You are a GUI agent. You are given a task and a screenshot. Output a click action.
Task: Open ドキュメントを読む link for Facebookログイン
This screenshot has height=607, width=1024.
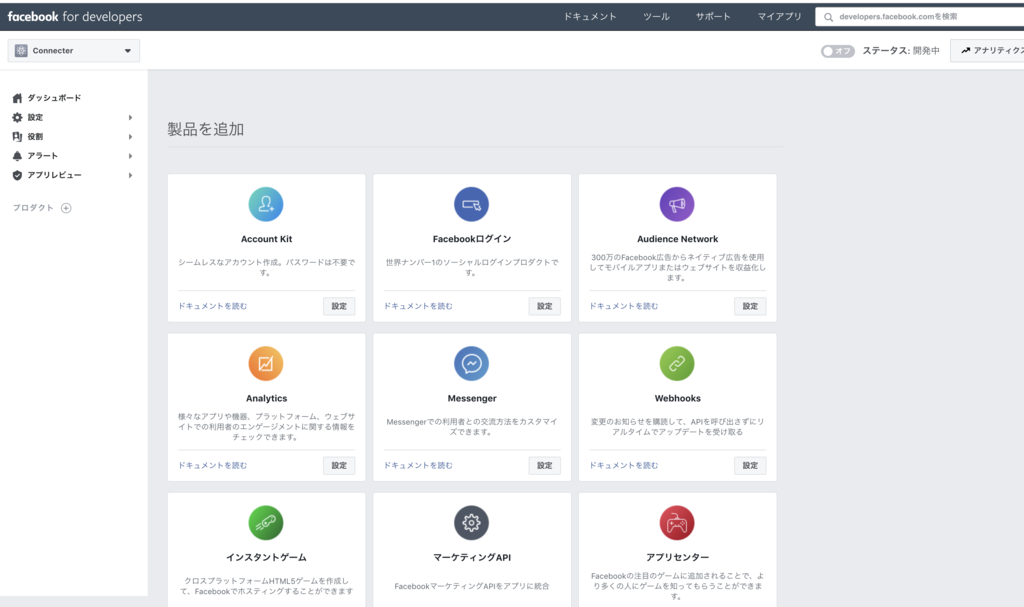tap(418, 306)
